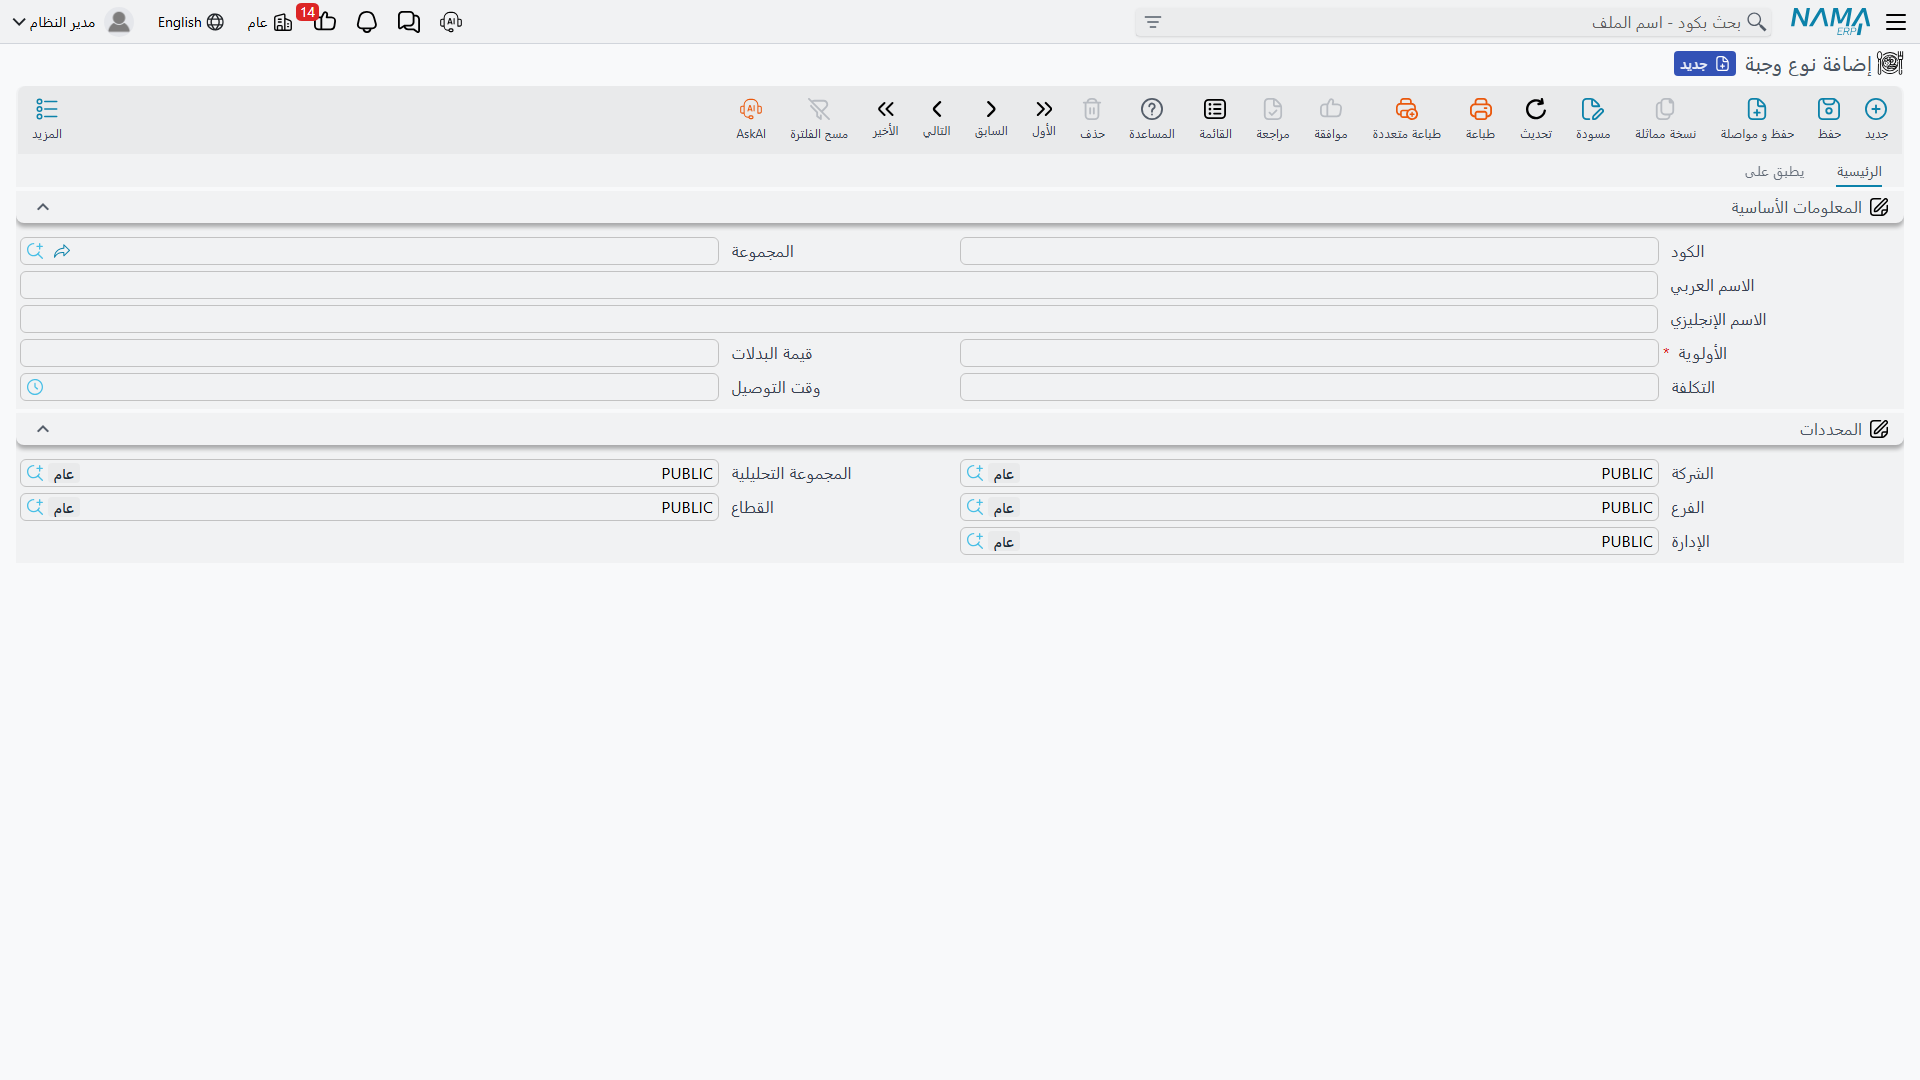Open search filter options icon

[x=1153, y=22]
